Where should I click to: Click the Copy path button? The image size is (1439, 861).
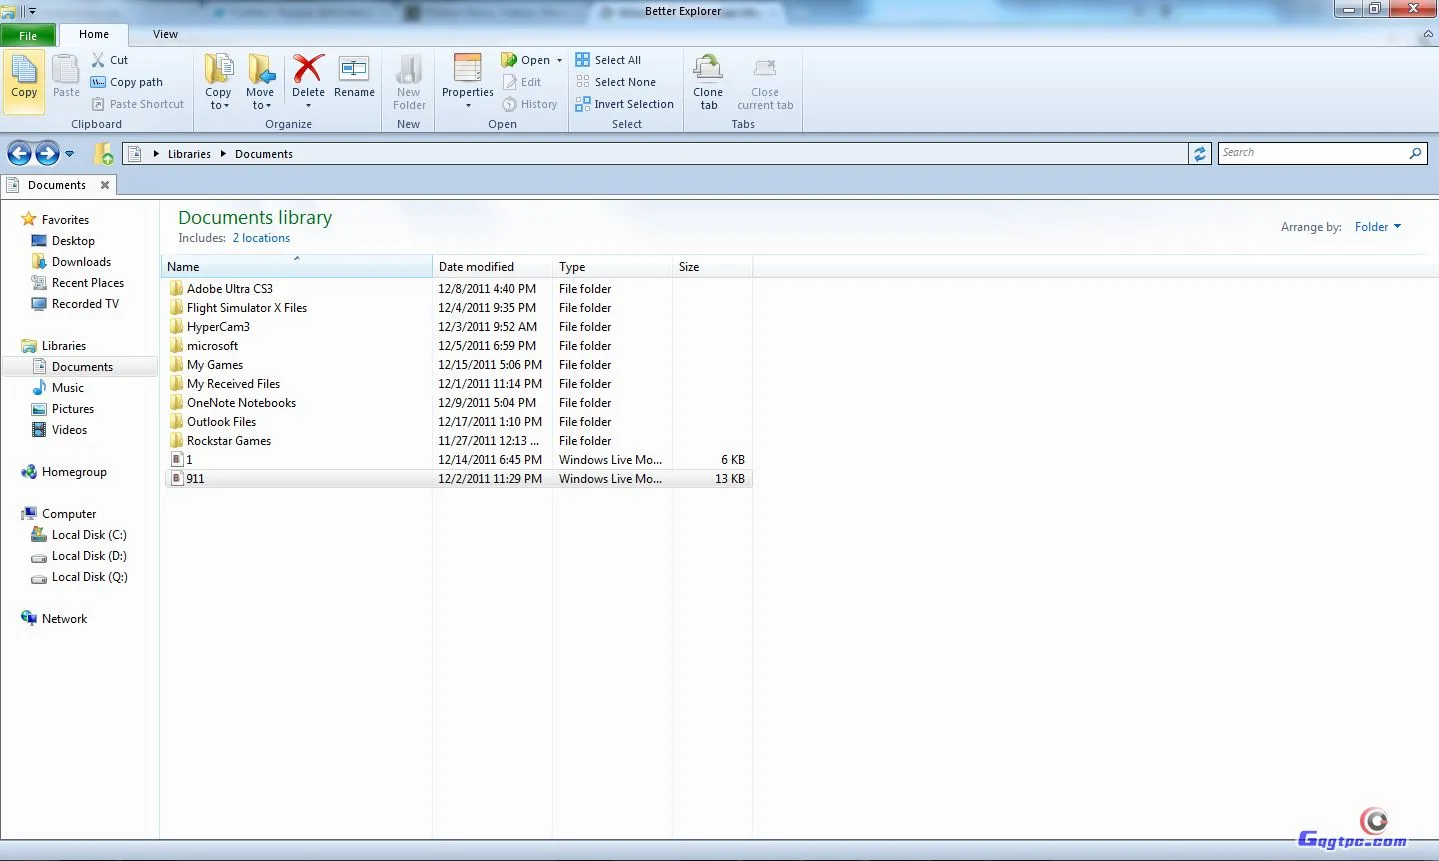point(127,82)
